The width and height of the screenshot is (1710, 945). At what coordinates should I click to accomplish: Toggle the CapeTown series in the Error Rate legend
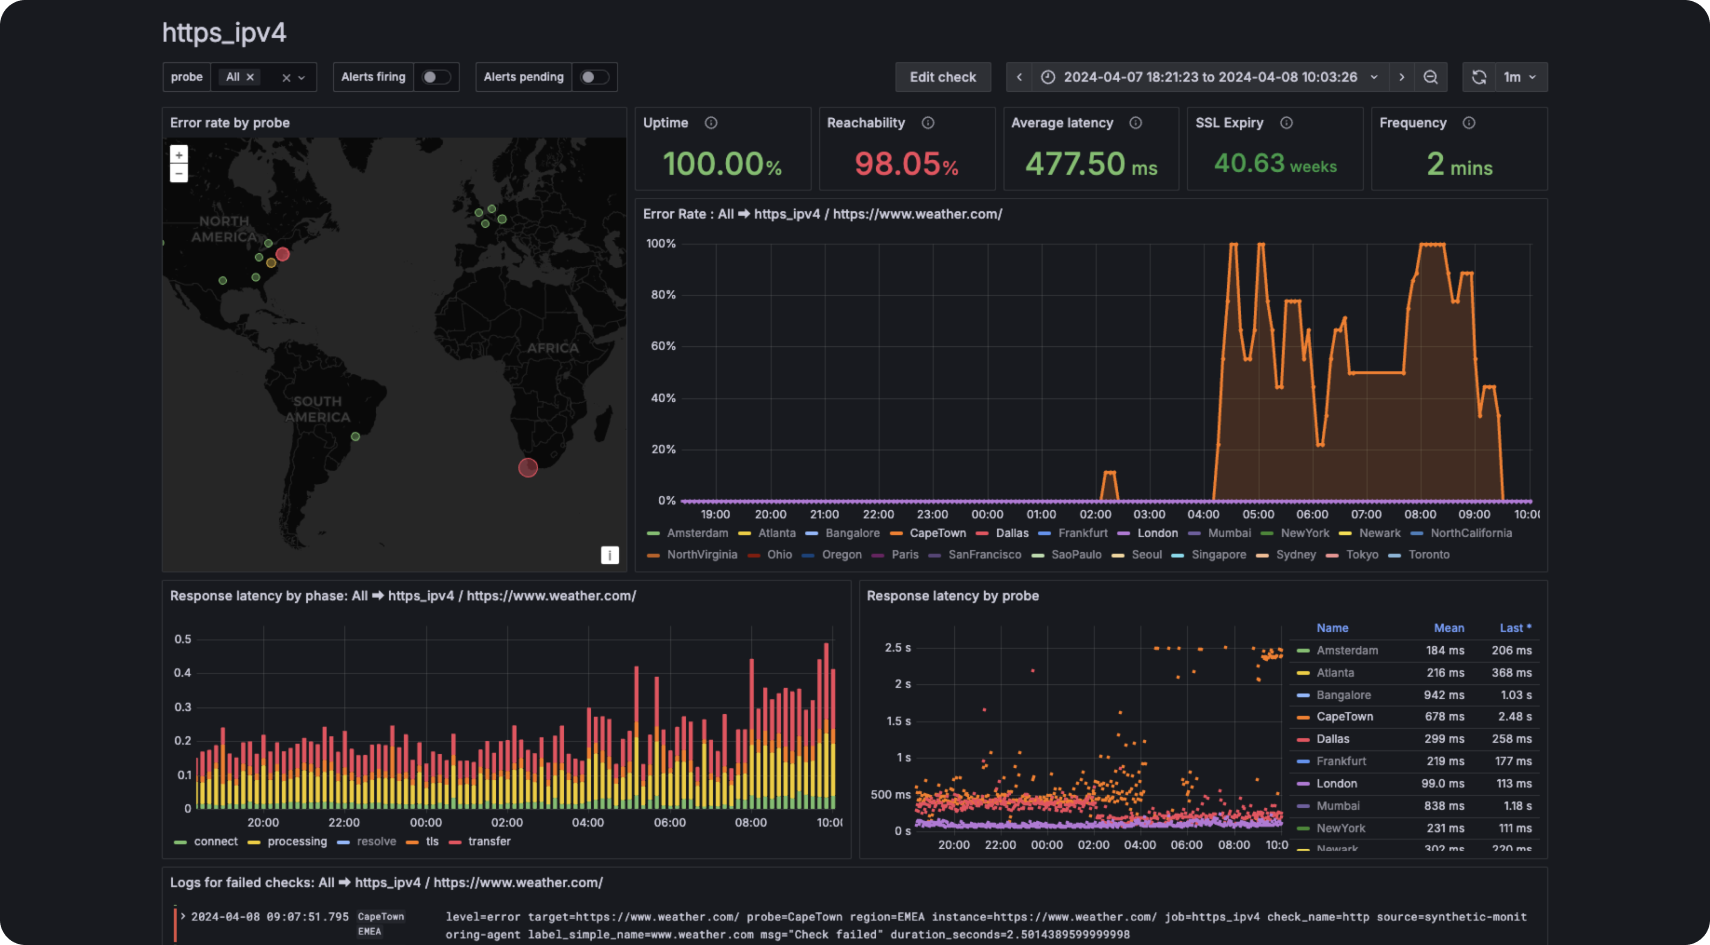click(x=938, y=533)
